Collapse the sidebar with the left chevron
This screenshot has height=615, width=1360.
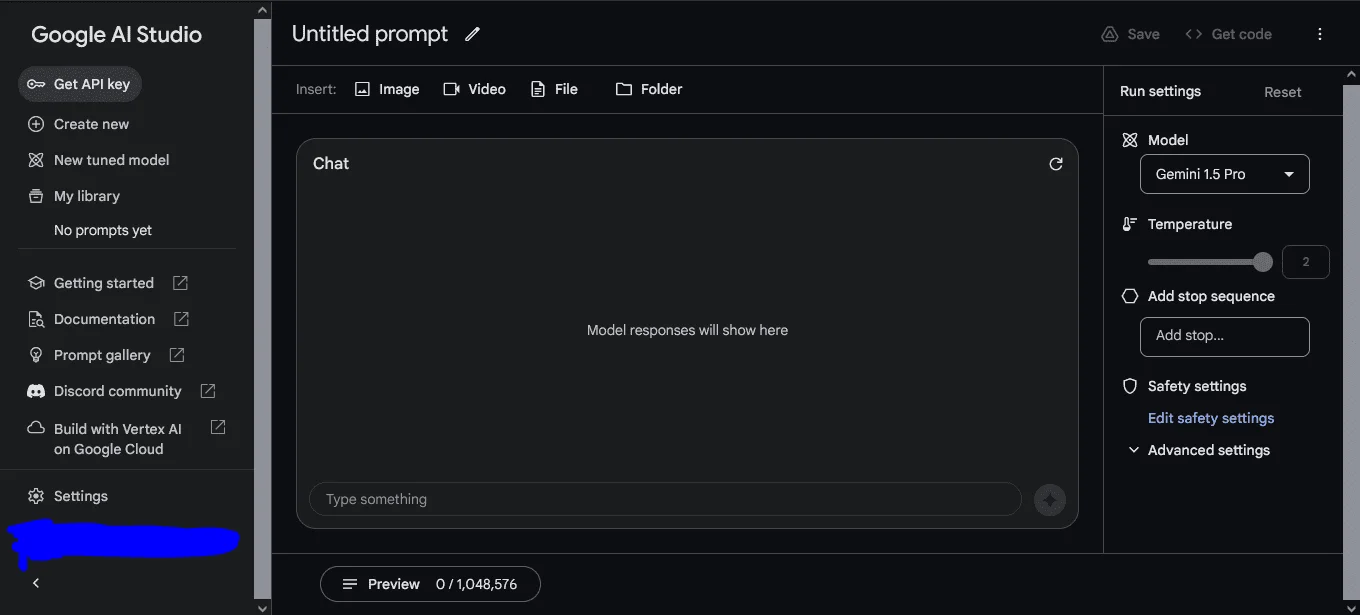point(36,583)
